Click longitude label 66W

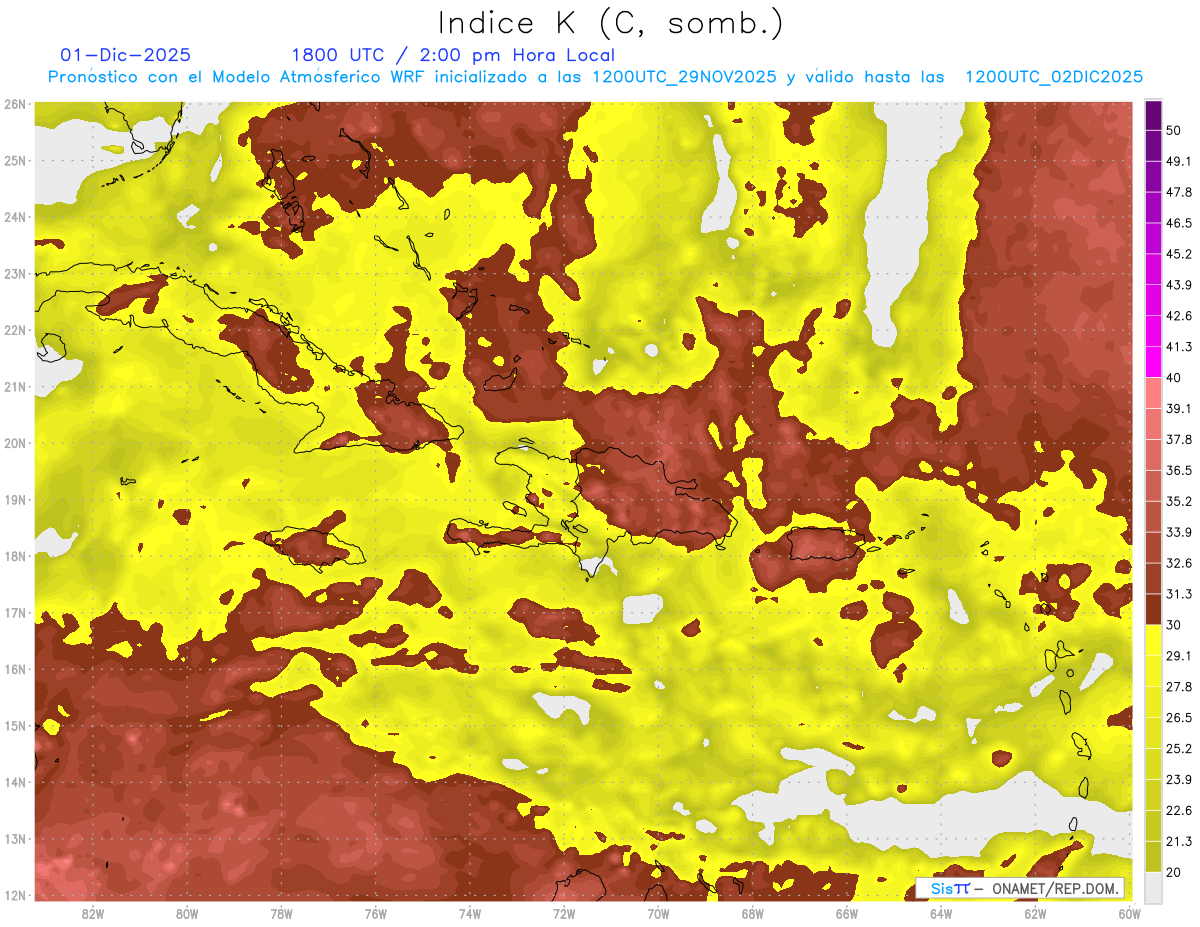[x=846, y=913]
